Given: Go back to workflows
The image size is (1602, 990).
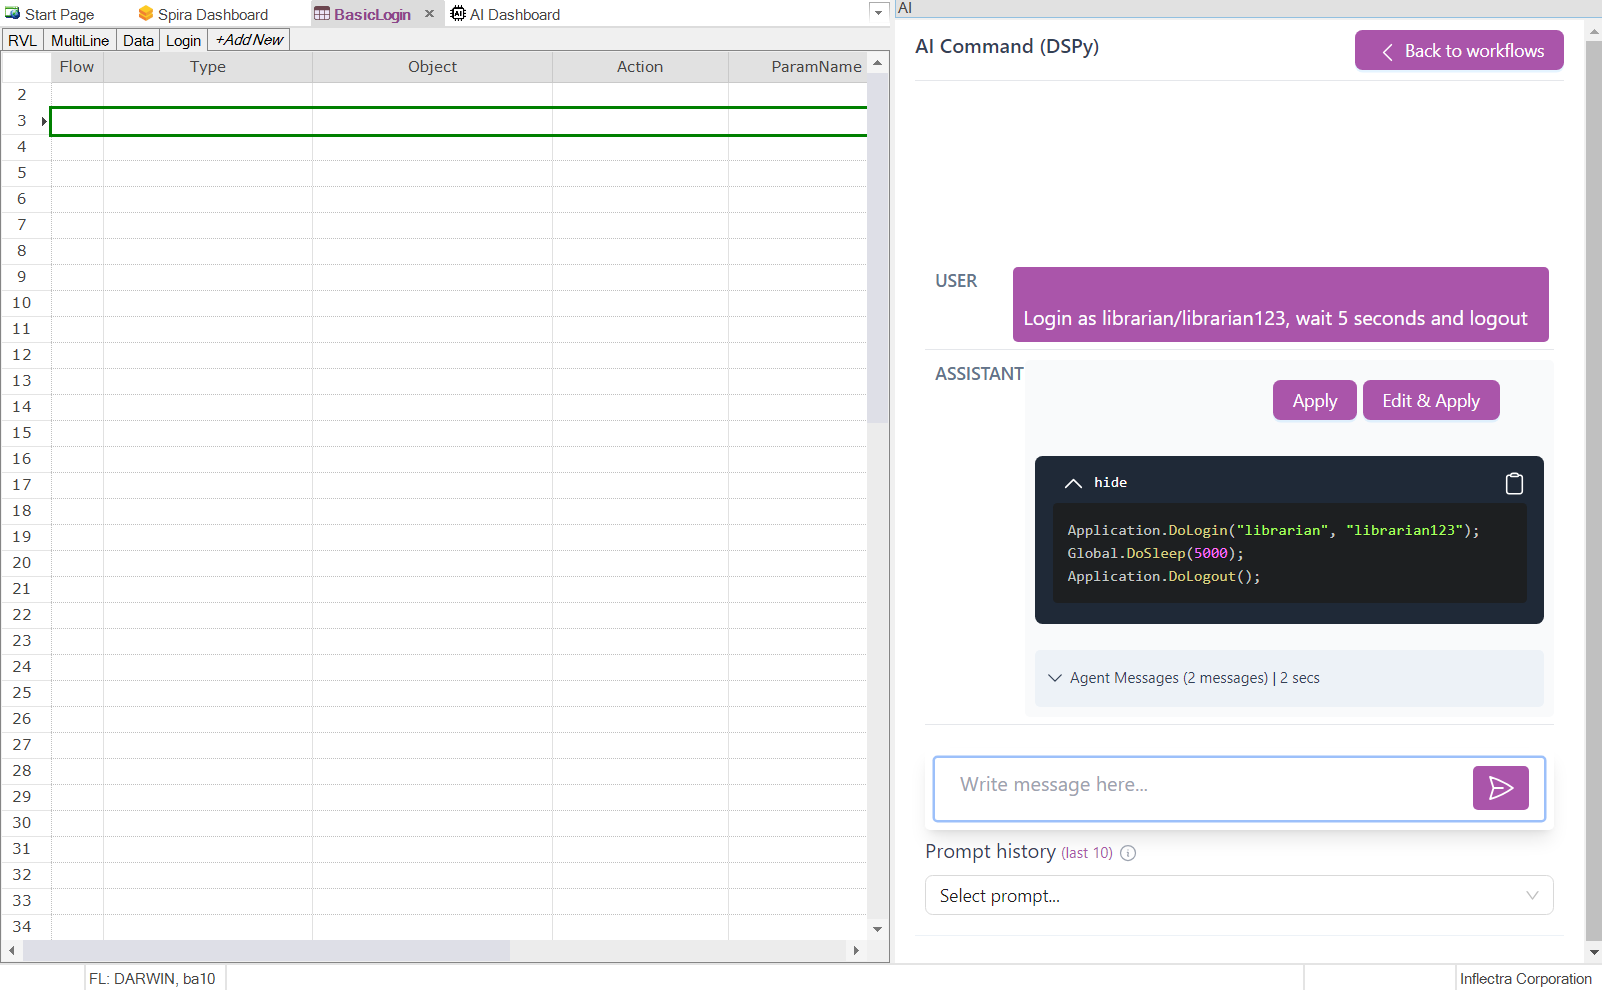Looking at the screenshot, I should pos(1459,51).
